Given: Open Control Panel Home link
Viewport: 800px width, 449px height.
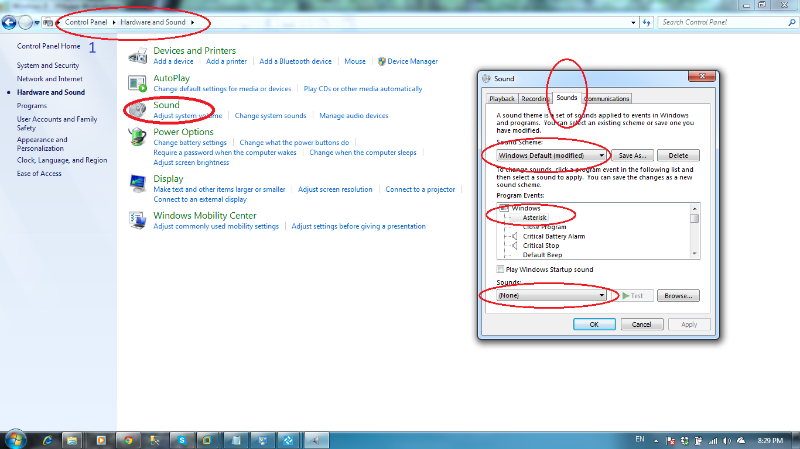Looking at the screenshot, I should (48, 46).
